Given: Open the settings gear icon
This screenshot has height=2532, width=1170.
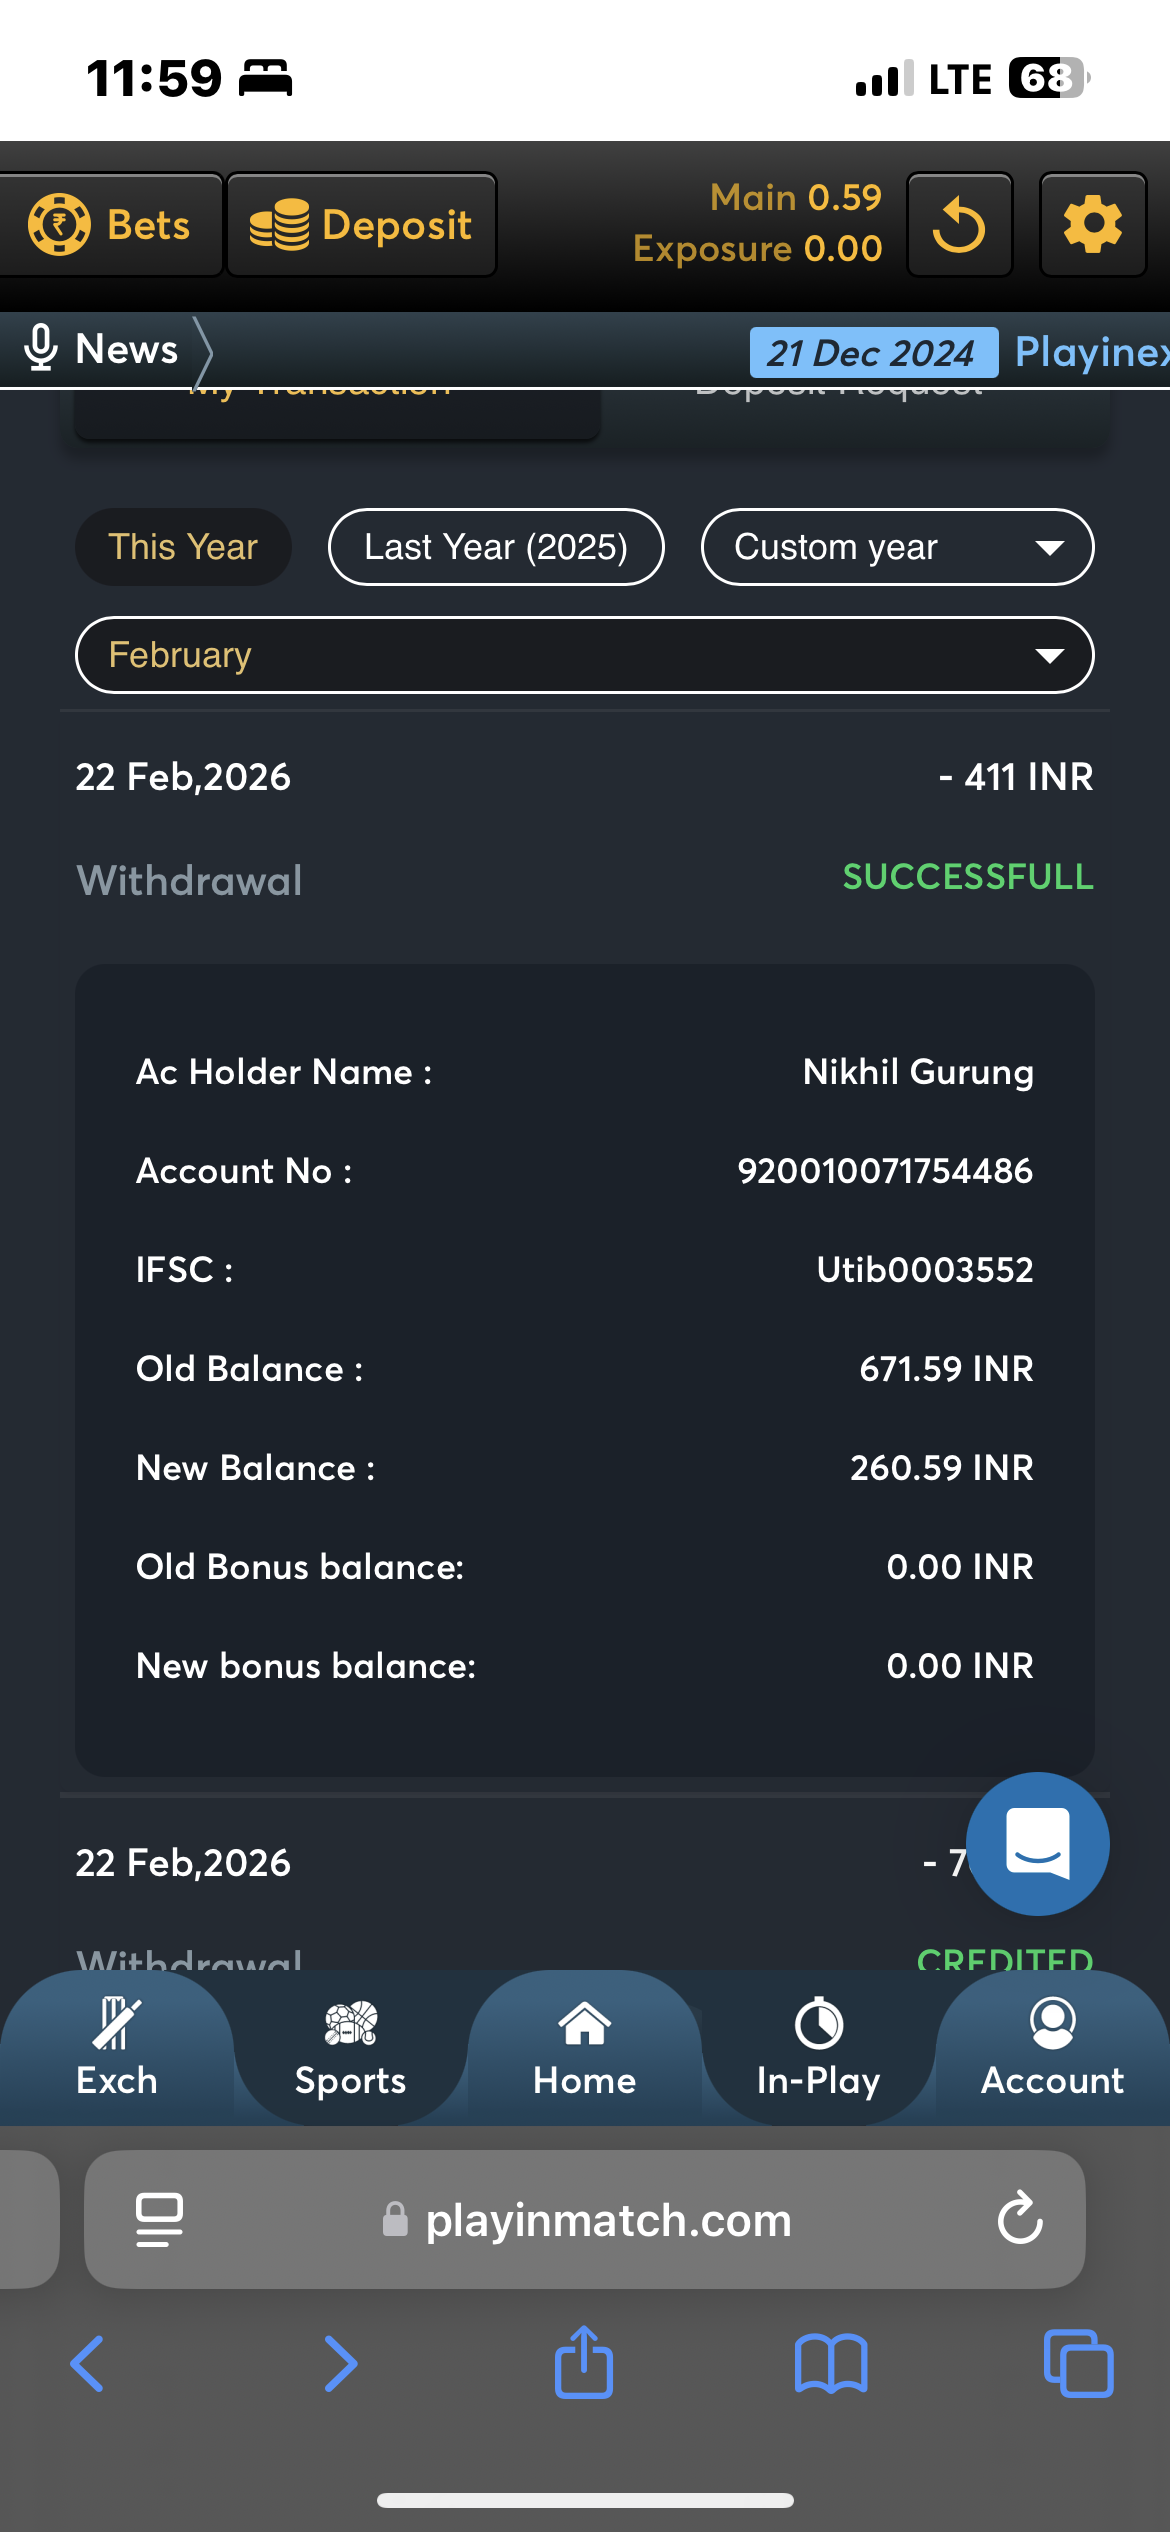Looking at the screenshot, I should click(x=1092, y=225).
